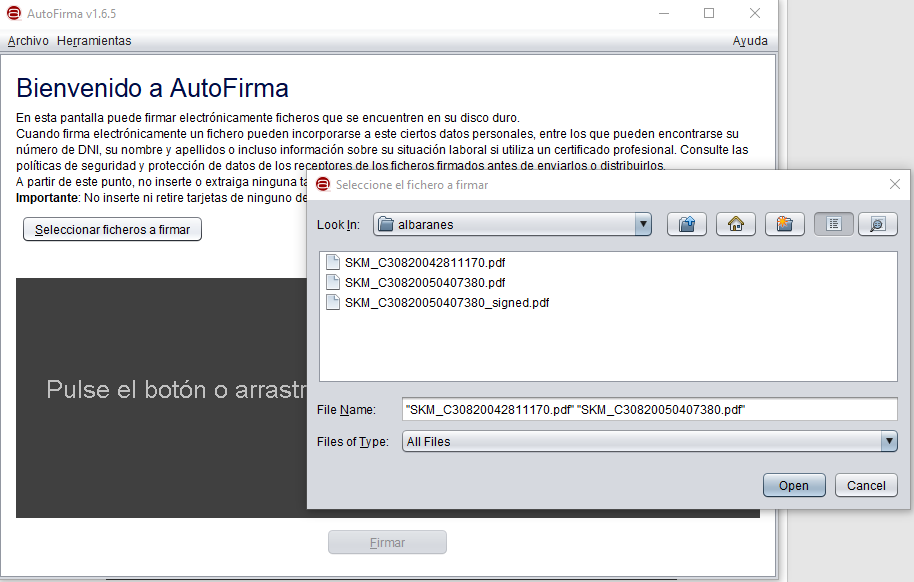Image resolution: width=914 pixels, height=582 pixels.
Task: Click the disabled Firmar button
Action: pyautogui.click(x=388, y=542)
